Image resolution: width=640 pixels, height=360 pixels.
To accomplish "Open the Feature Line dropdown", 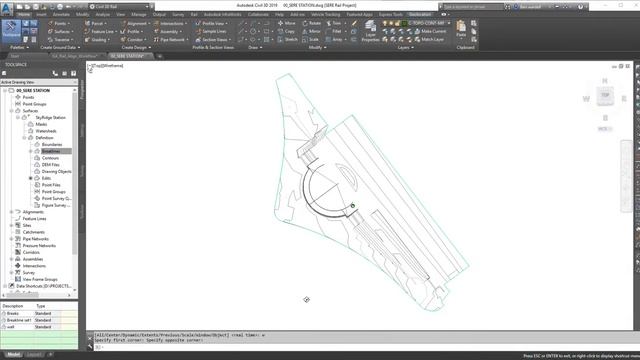I will click(x=101, y=31).
